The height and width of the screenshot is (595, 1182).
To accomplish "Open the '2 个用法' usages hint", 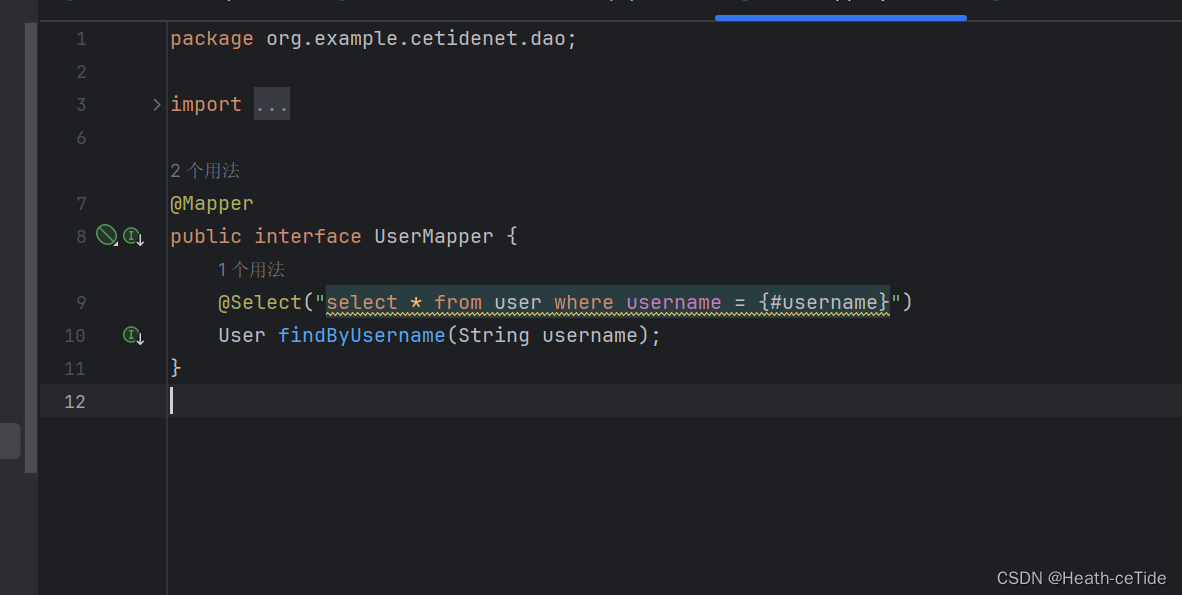I will pyautogui.click(x=205, y=170).
